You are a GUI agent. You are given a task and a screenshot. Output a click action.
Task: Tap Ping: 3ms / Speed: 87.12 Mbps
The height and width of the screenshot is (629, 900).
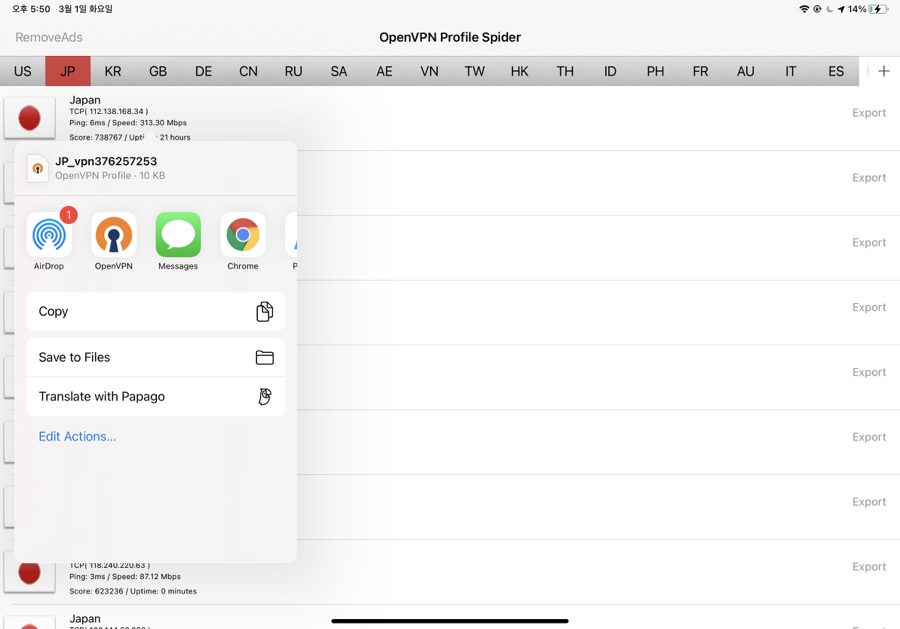pyautogui.click(x=125, y=577)
